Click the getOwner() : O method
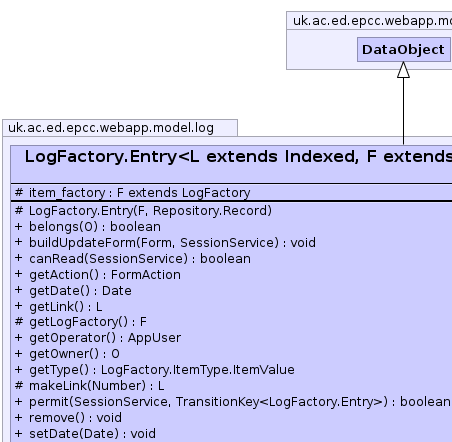Image resolution: width=452 pixels, height=442 pixels. click(x=67, y=354)
